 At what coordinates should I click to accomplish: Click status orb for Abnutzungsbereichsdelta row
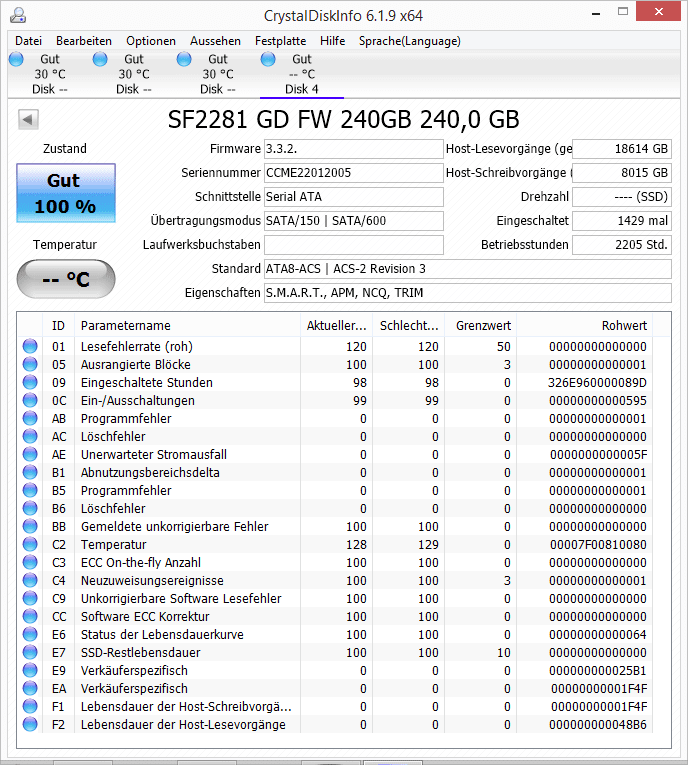[x=30, y=472]
